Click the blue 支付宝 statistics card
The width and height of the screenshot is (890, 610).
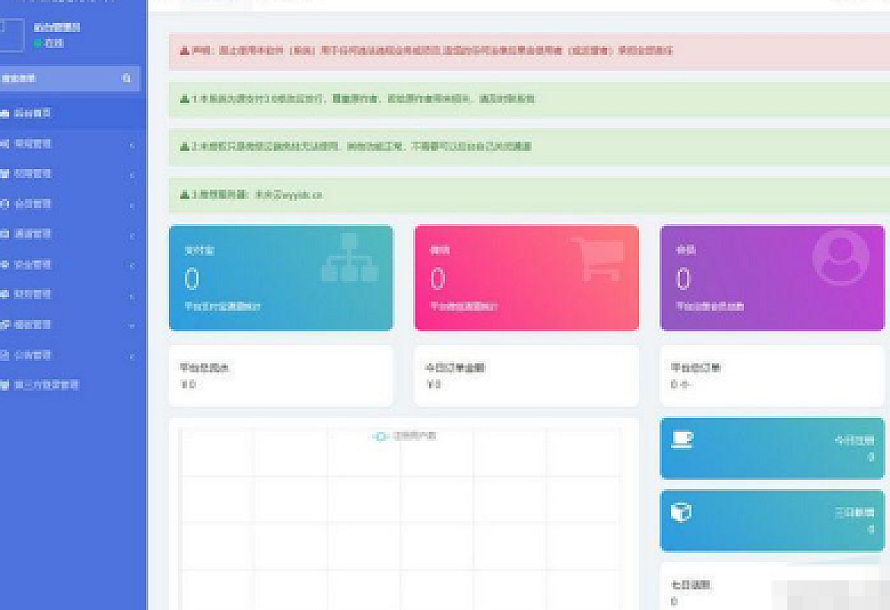[x=280, y=278]
